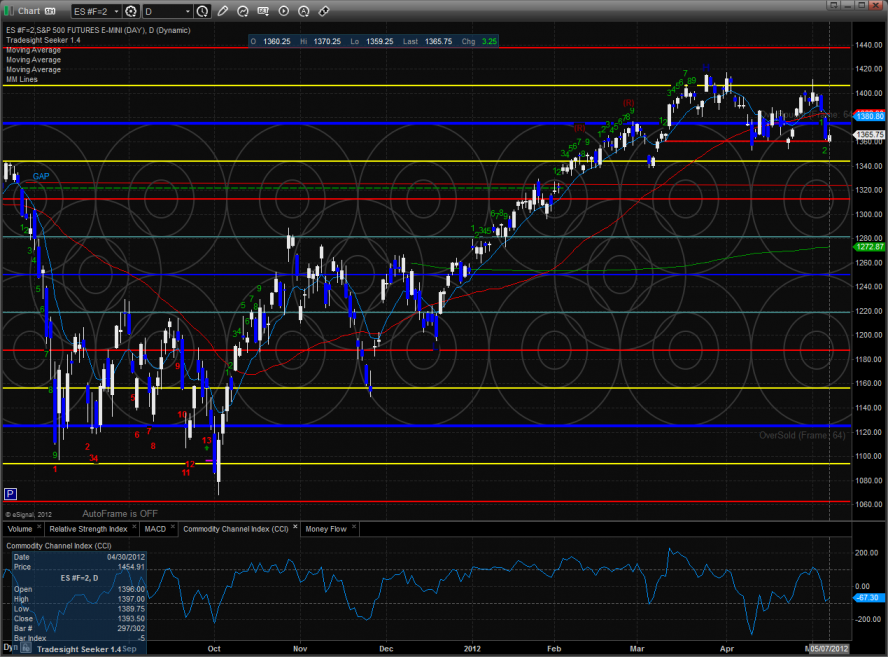888x657 pixels.
Task: Click the SEL selection toolbar icon
Action: point(264,12)
